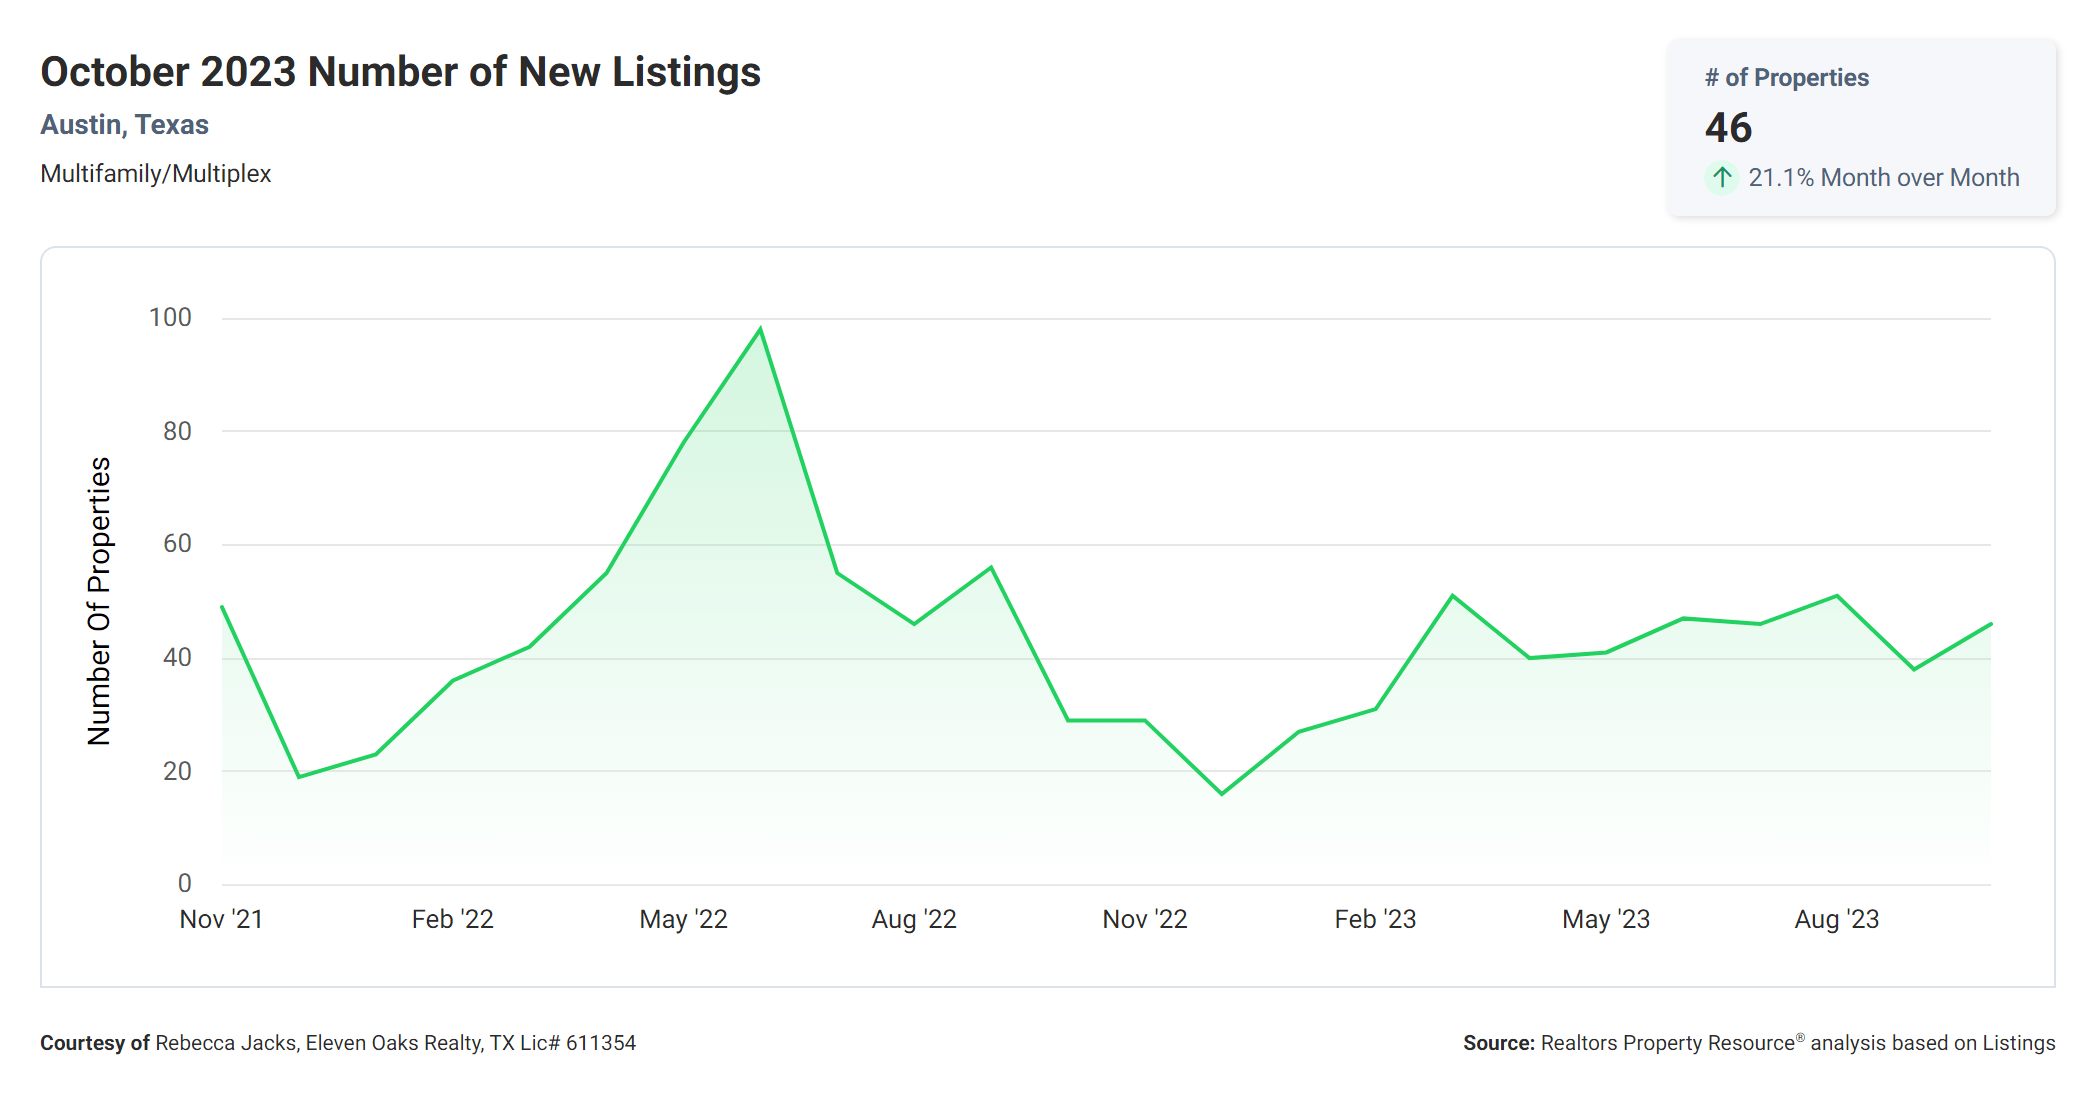Click the 'Nov '22' x-axis label

click(x=1144, y=919)
